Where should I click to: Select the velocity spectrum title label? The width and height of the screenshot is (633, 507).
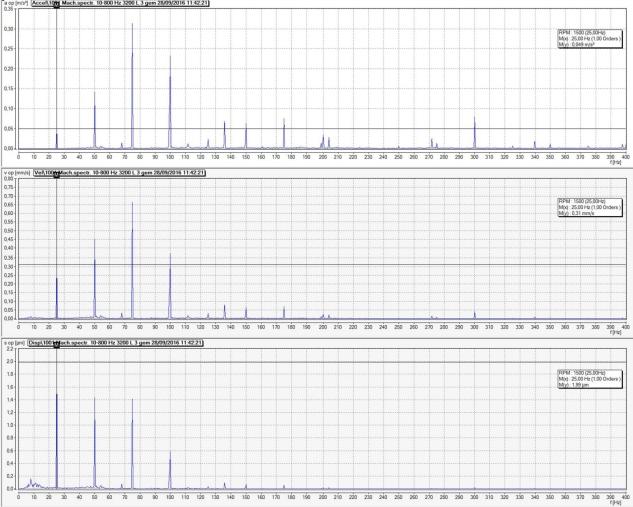(x=119, y=173)
